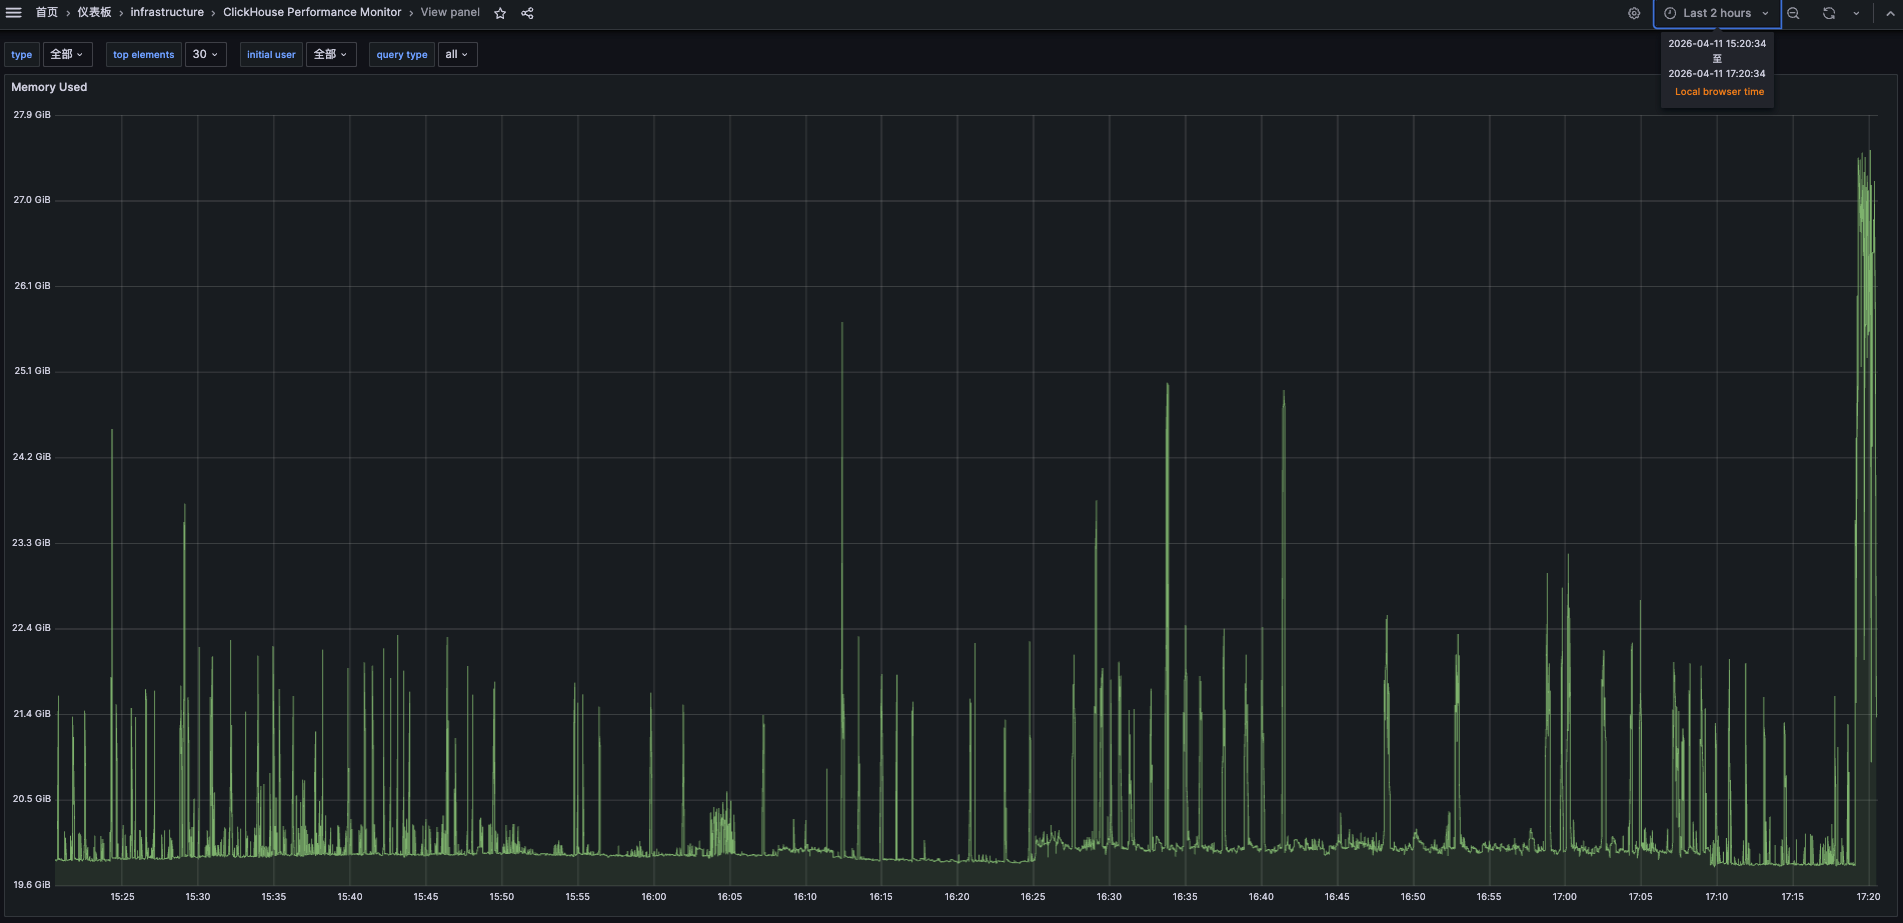Zoom out the time range
Viewport: 1903px width, 923px height.
(1793, 13)
